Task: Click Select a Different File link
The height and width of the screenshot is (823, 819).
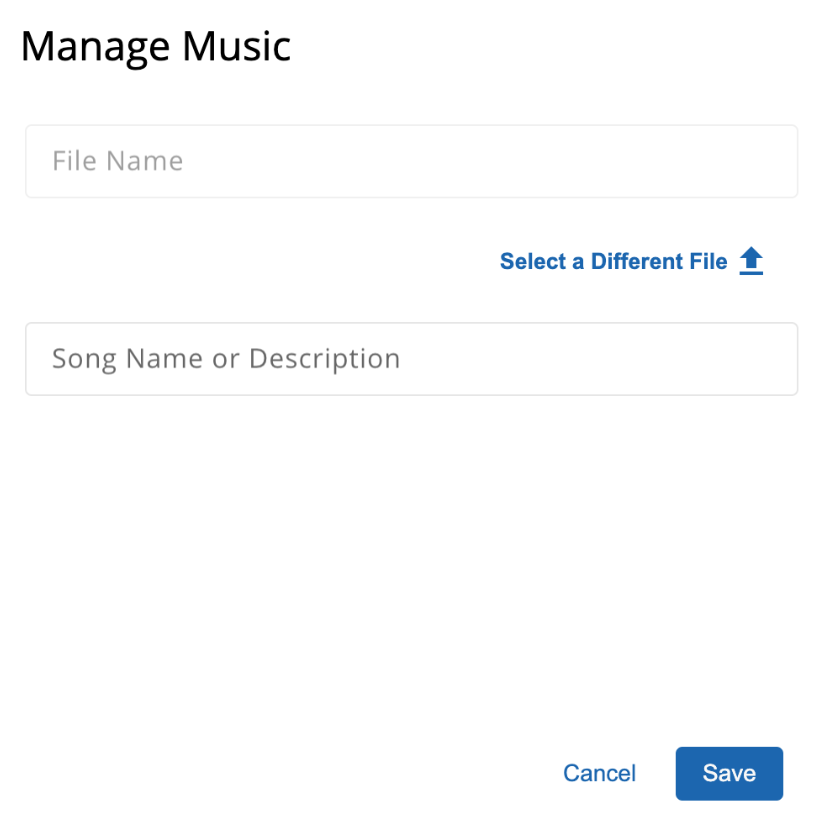Action: point(613,261)
